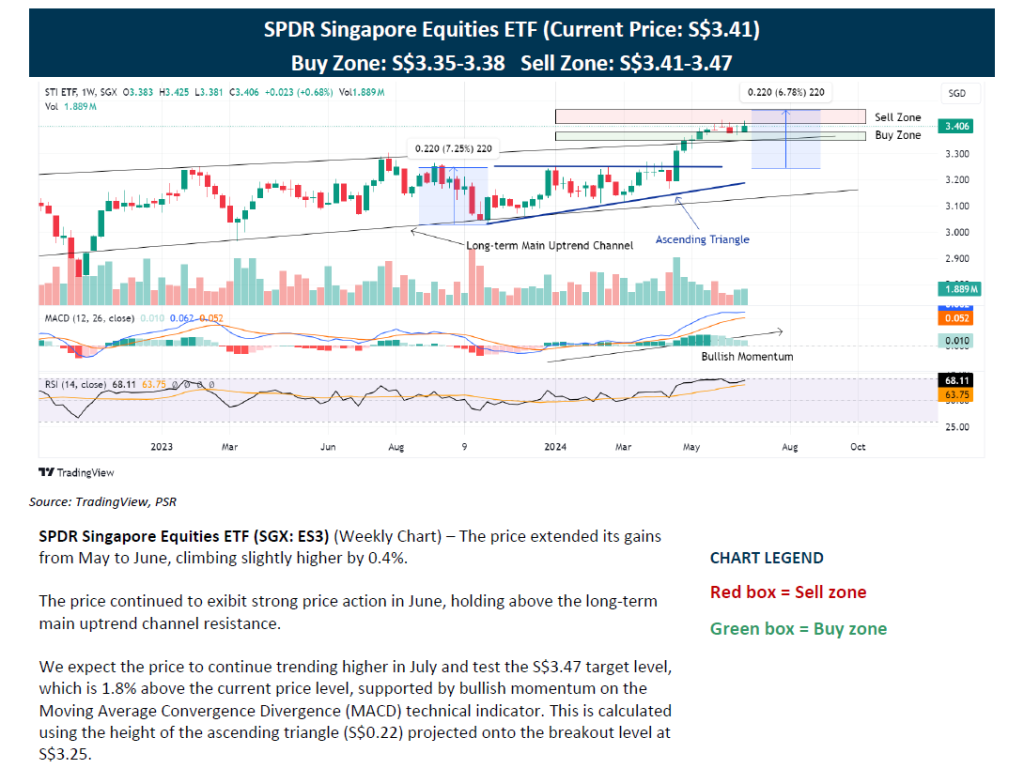Click the orange 0.052 MACD value tag
The height and width of the screenshot is (784, 1024).
pos(954,318)
